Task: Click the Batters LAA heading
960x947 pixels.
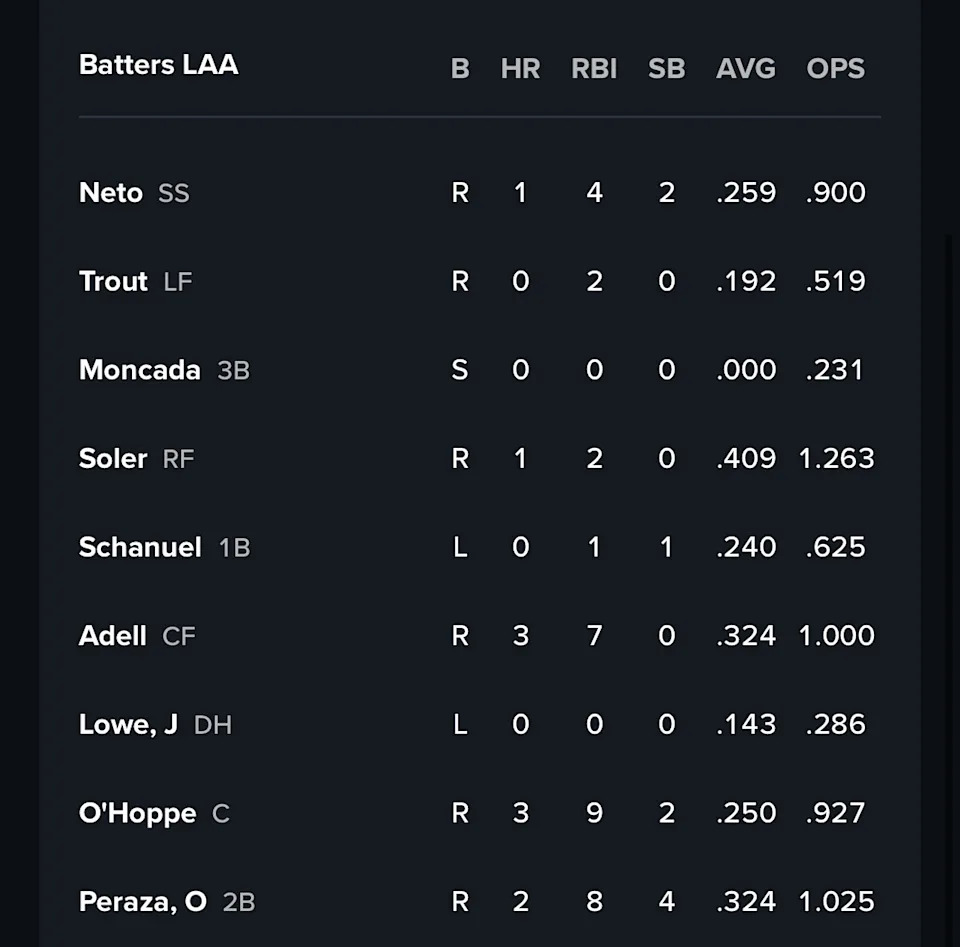Action: [x=158, y=65]
